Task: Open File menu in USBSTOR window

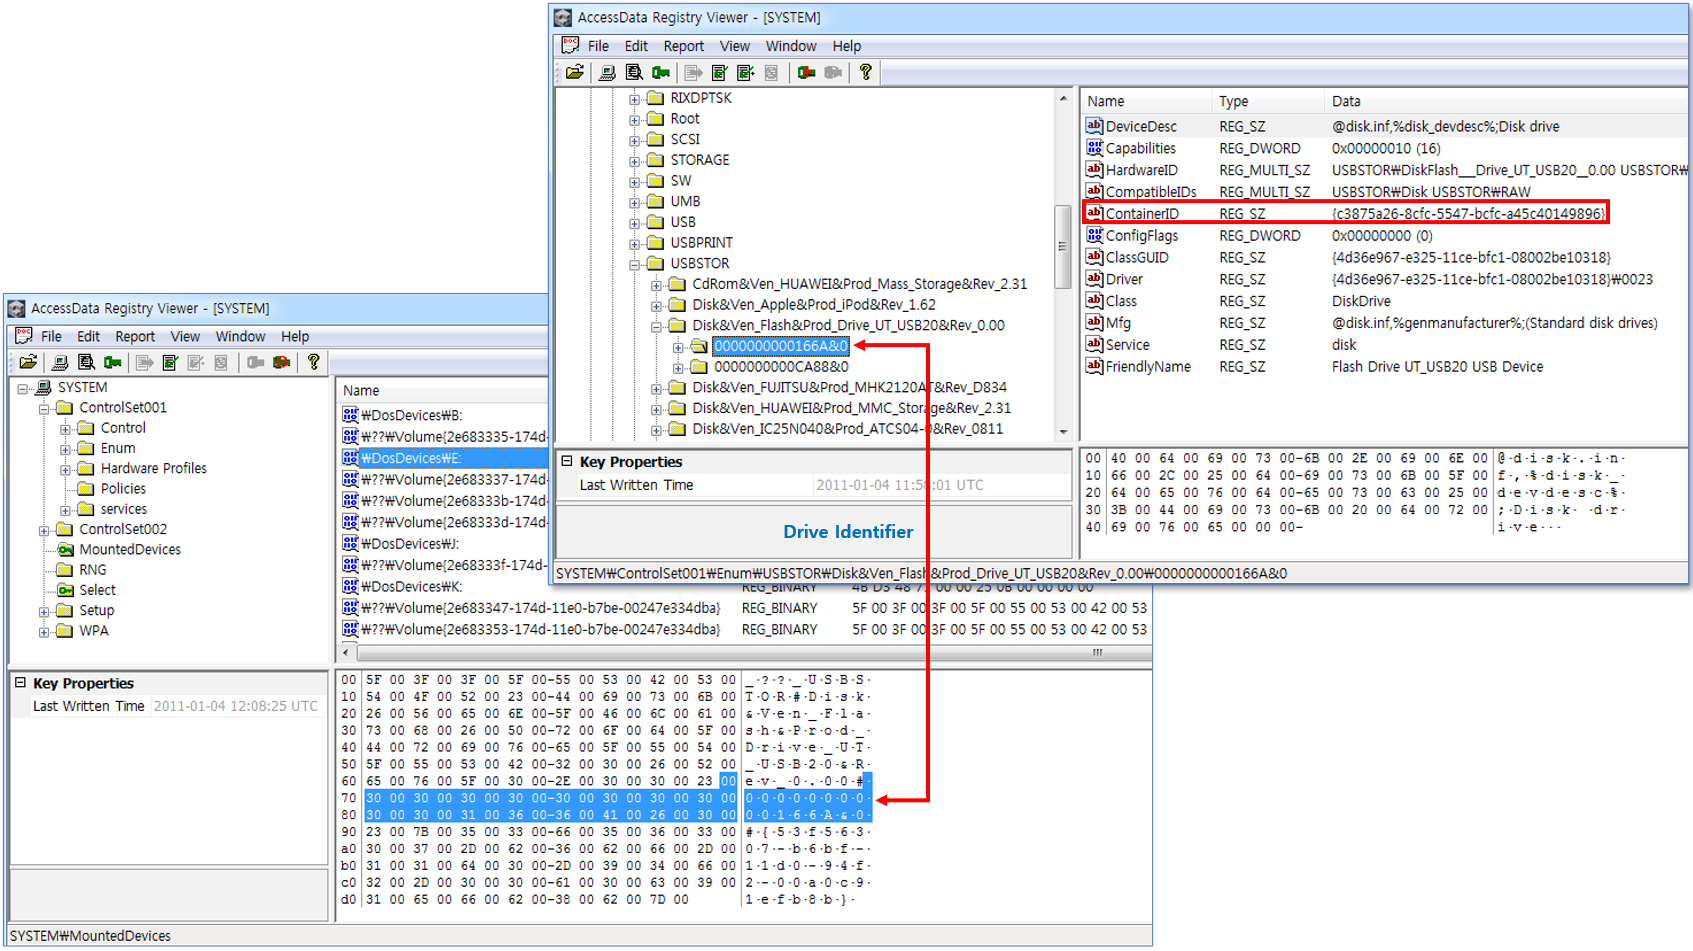Action: [x=598, y=46]
